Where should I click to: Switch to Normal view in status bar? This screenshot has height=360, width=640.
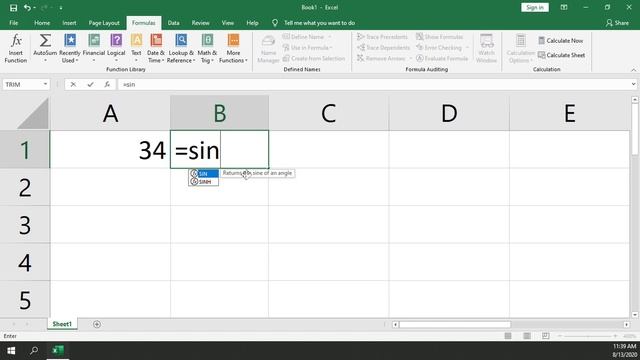[x=508, y=336]
